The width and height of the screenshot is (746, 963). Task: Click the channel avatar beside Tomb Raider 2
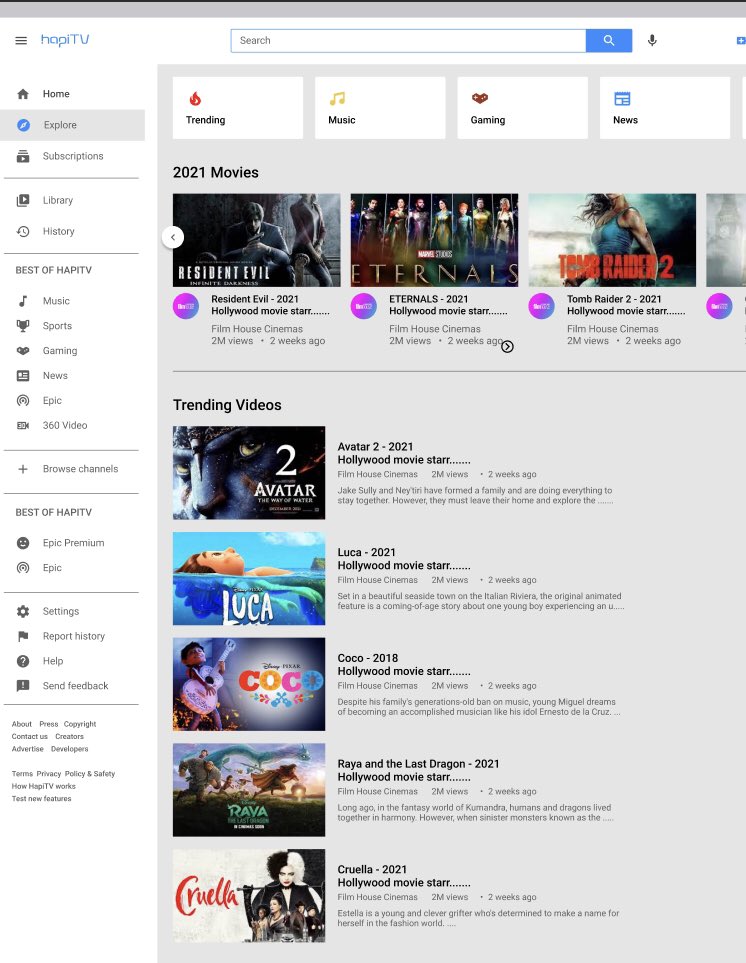542,306
